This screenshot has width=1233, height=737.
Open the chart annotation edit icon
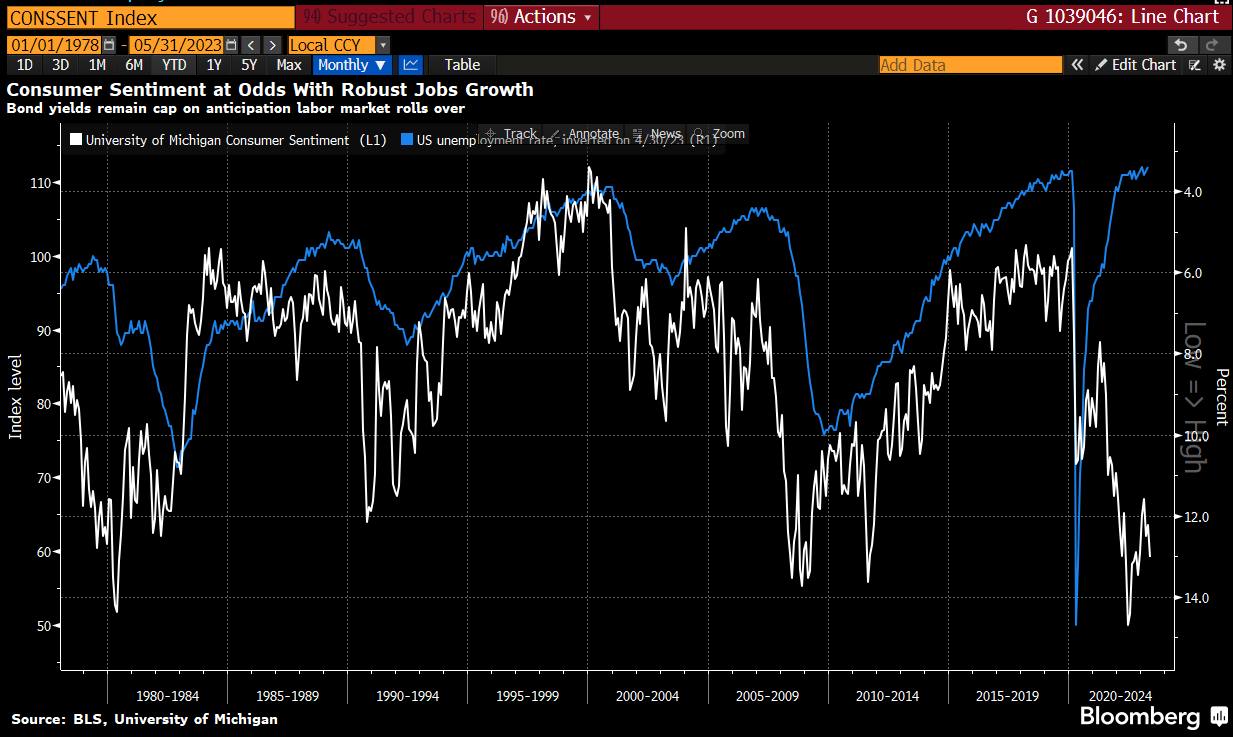1195,65
